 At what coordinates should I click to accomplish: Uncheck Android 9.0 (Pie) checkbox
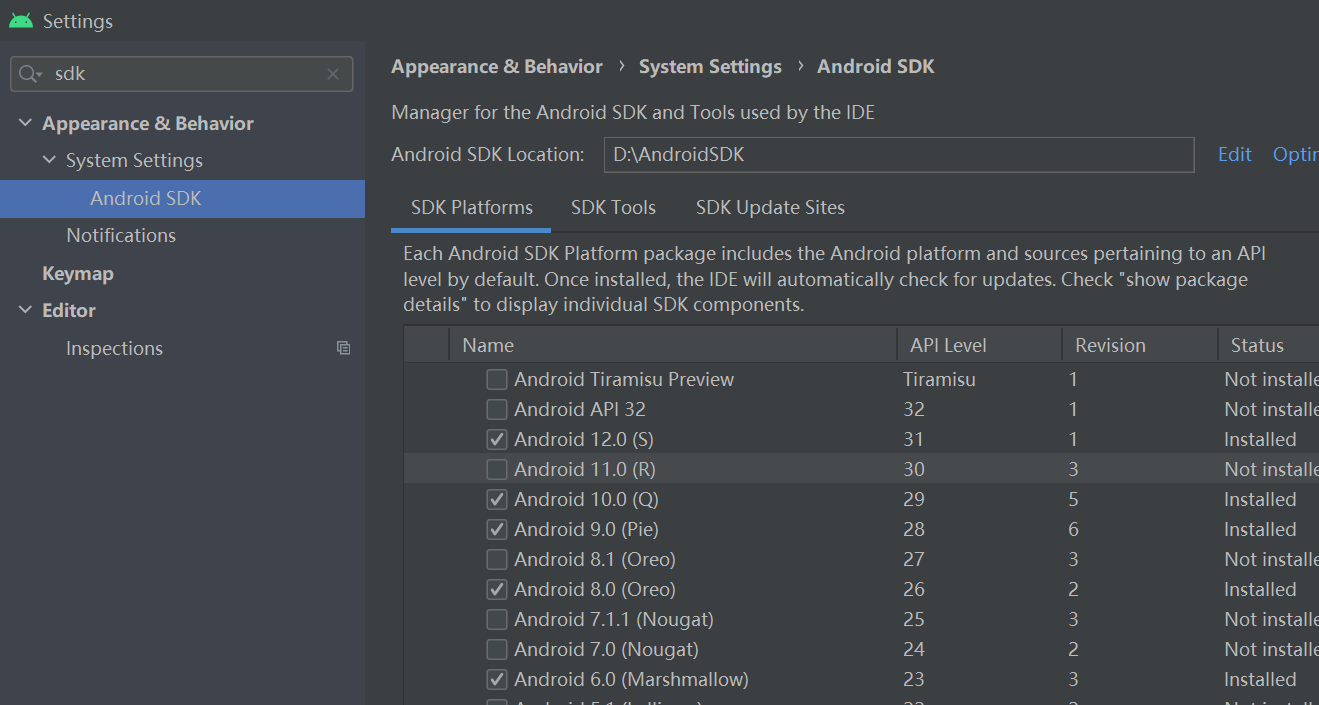[496, 529]
